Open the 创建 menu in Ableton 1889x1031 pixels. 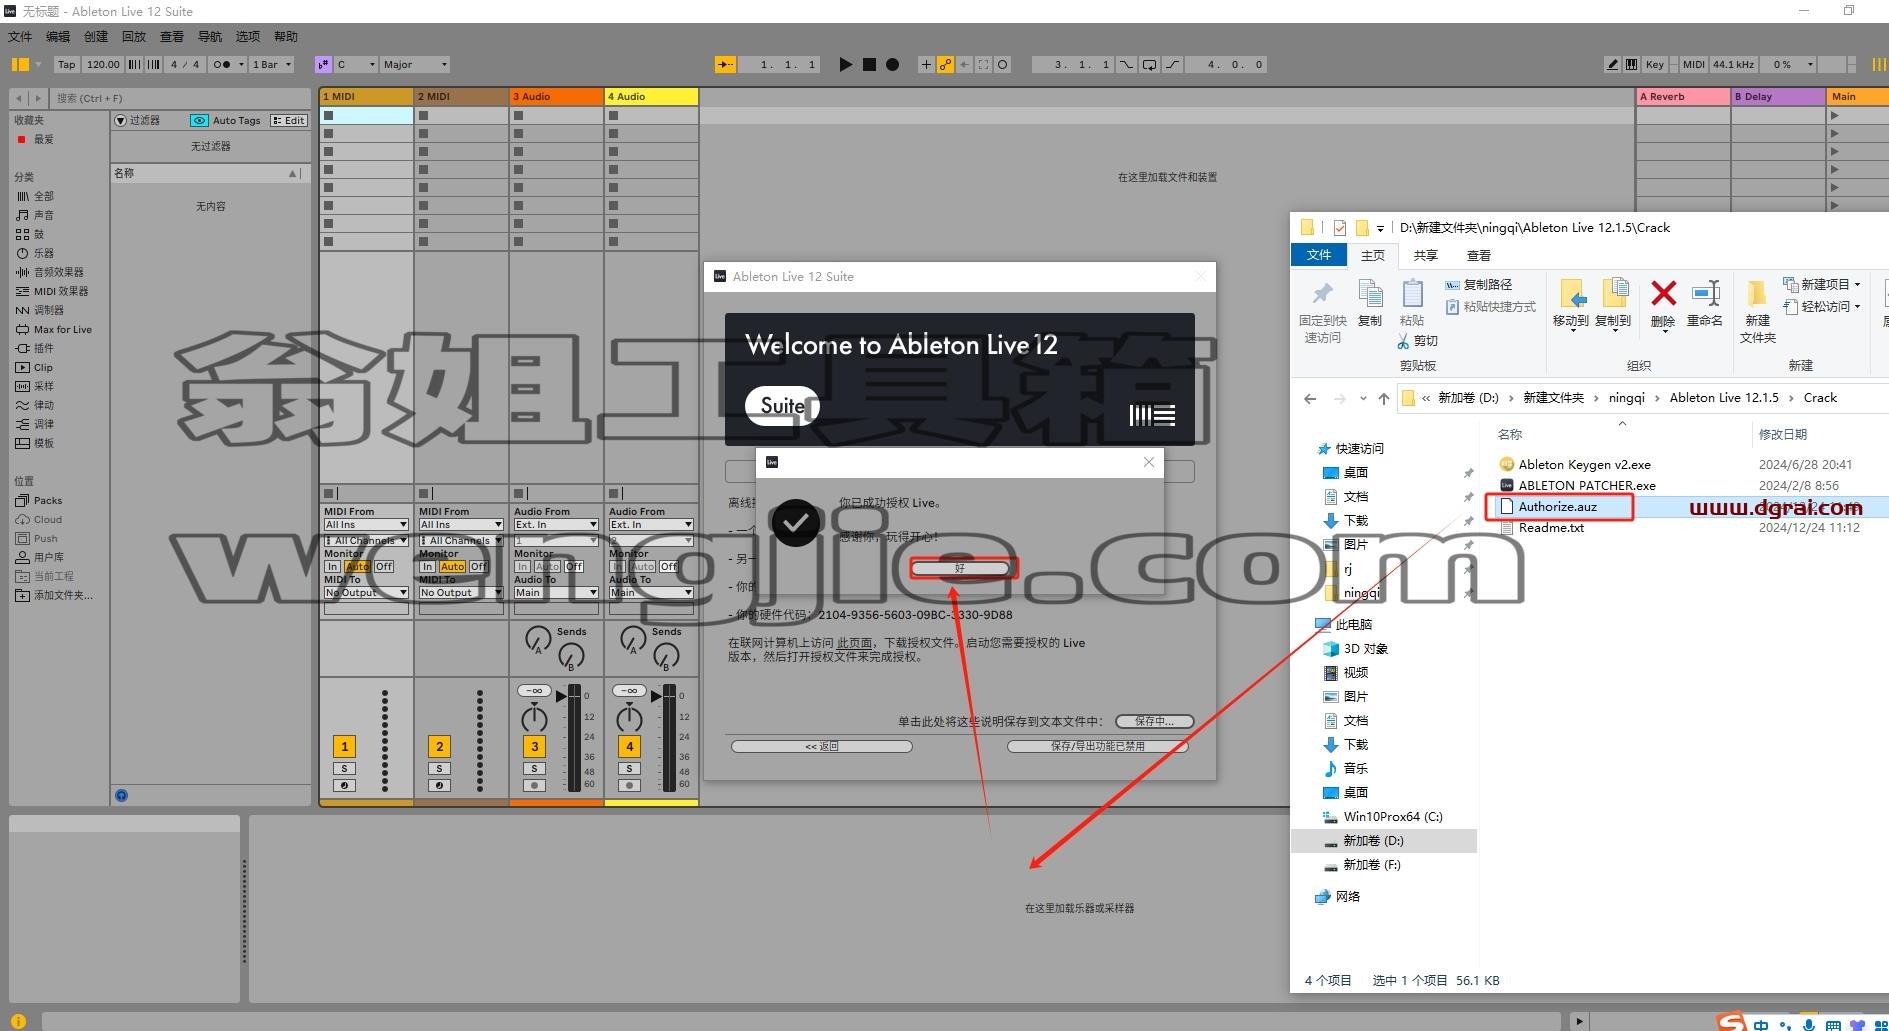pyautogui.click(x=96, y=36)
